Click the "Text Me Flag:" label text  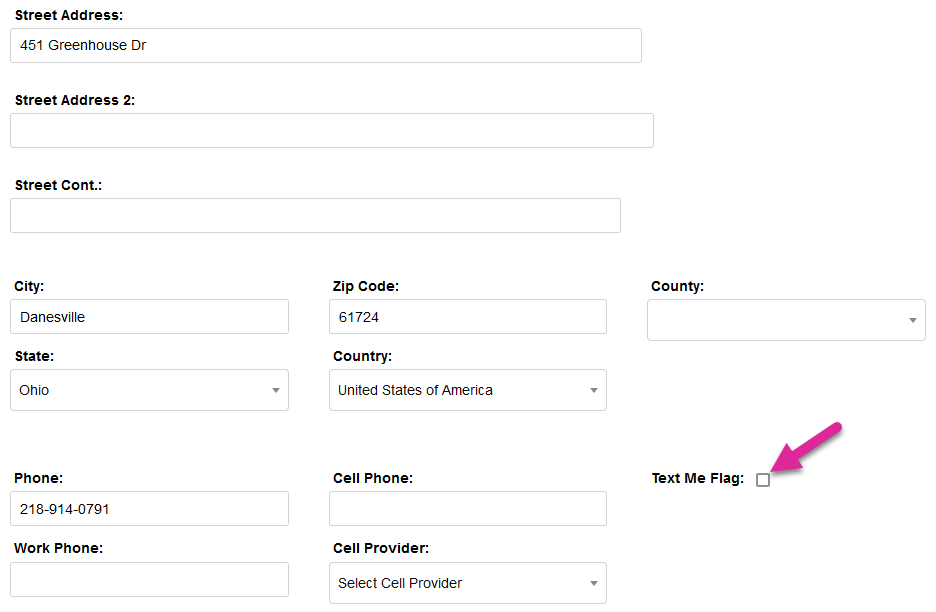697,478
